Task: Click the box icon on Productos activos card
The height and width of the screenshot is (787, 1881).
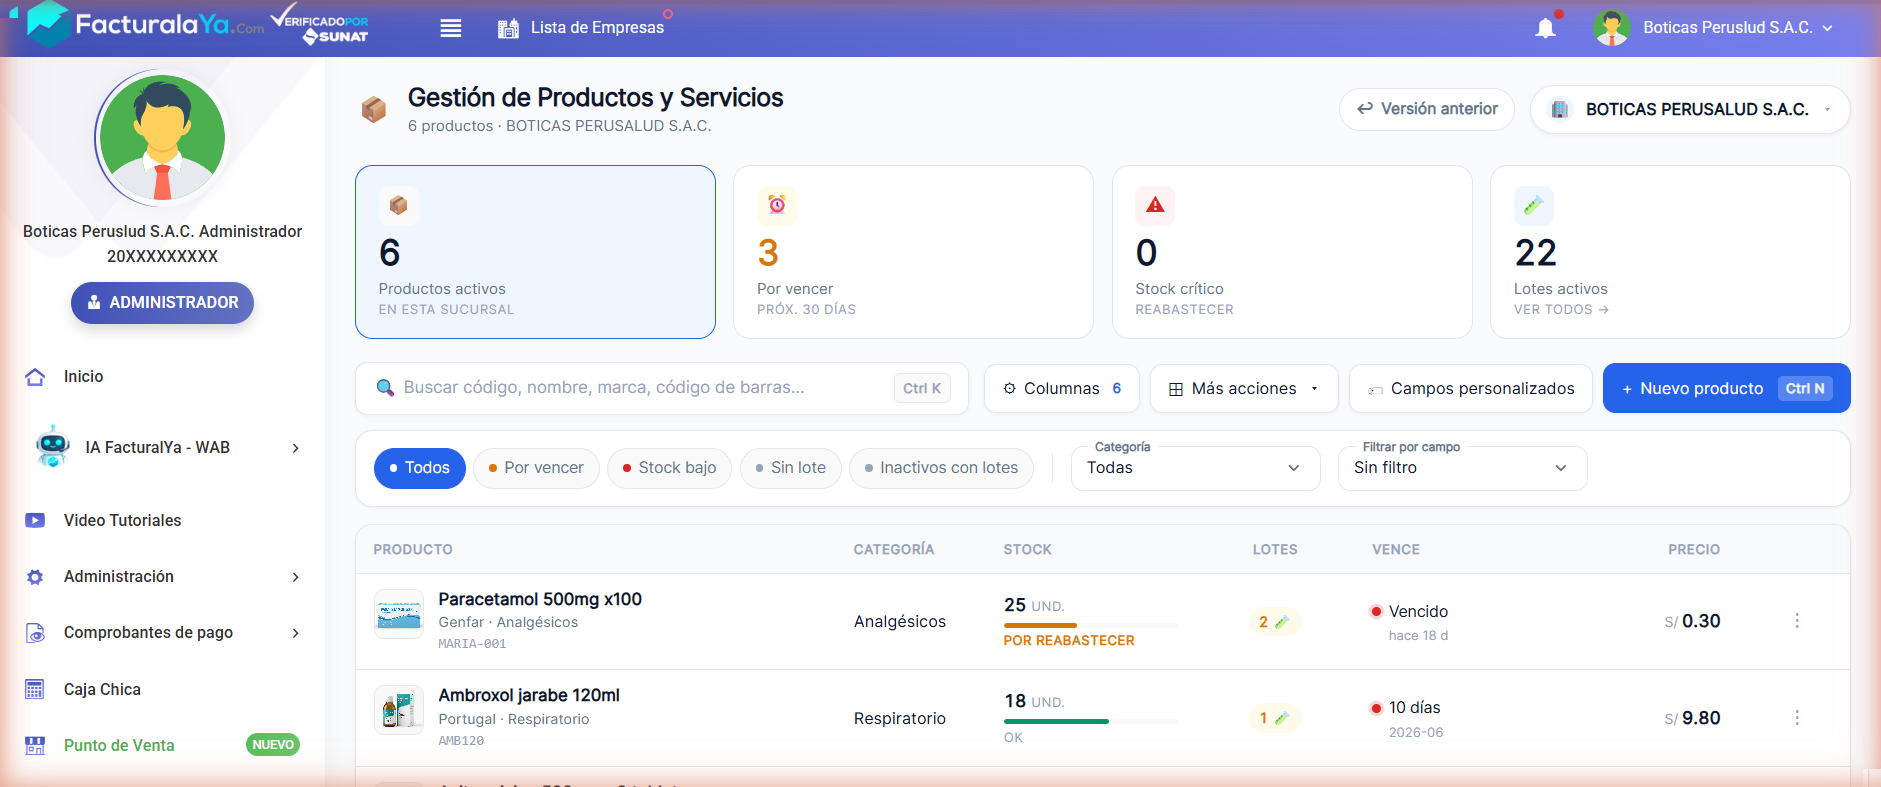Action: click(398, 205)
